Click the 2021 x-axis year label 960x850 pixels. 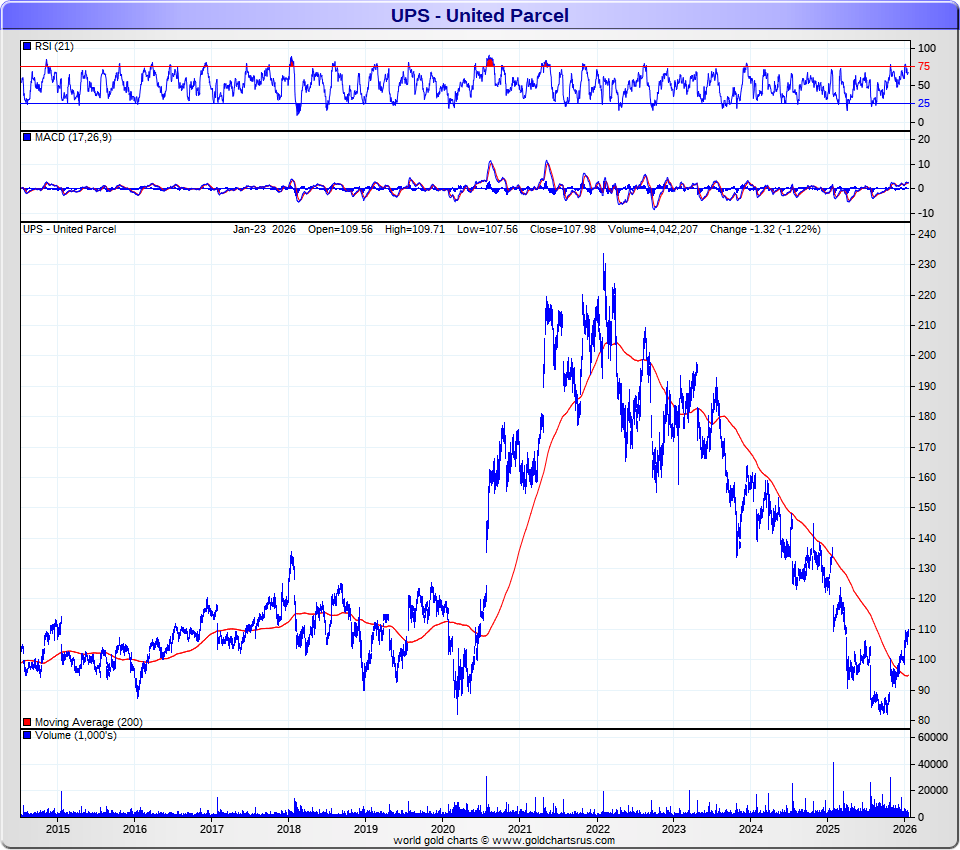520,829
